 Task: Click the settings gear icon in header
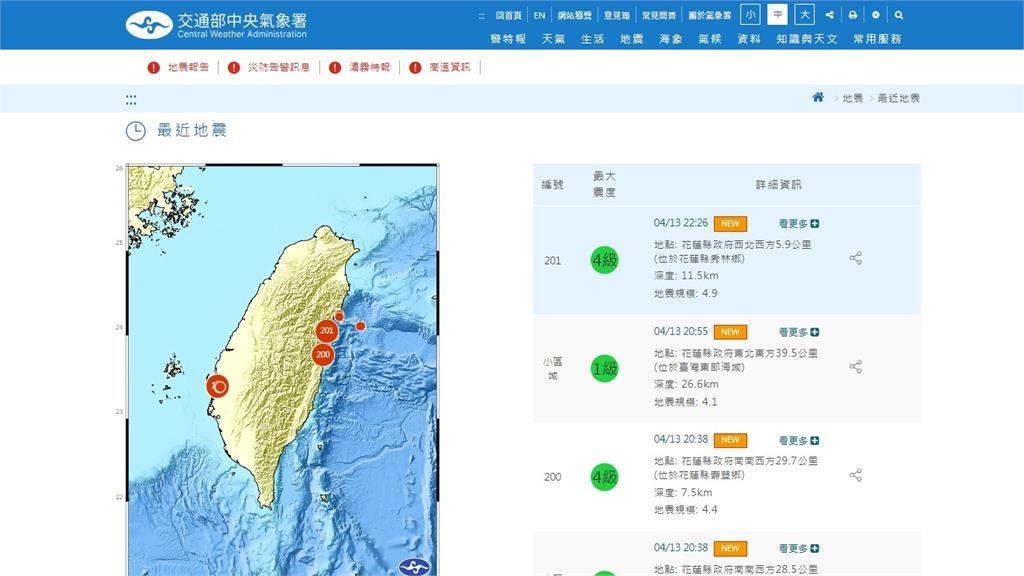click(x=876, y=15)
